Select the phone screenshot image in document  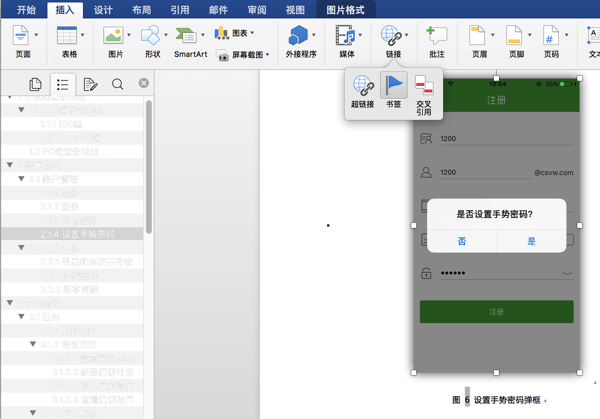tap(496, 225)
